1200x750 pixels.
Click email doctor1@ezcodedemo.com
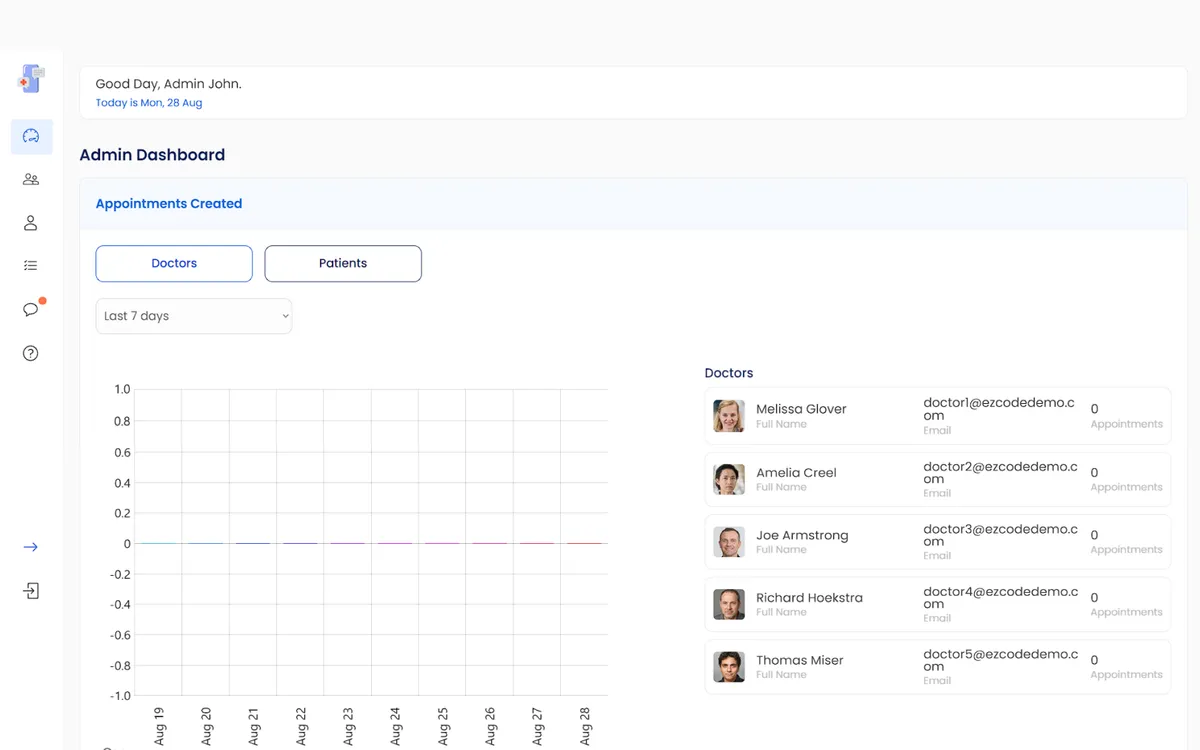pos(999,409)
